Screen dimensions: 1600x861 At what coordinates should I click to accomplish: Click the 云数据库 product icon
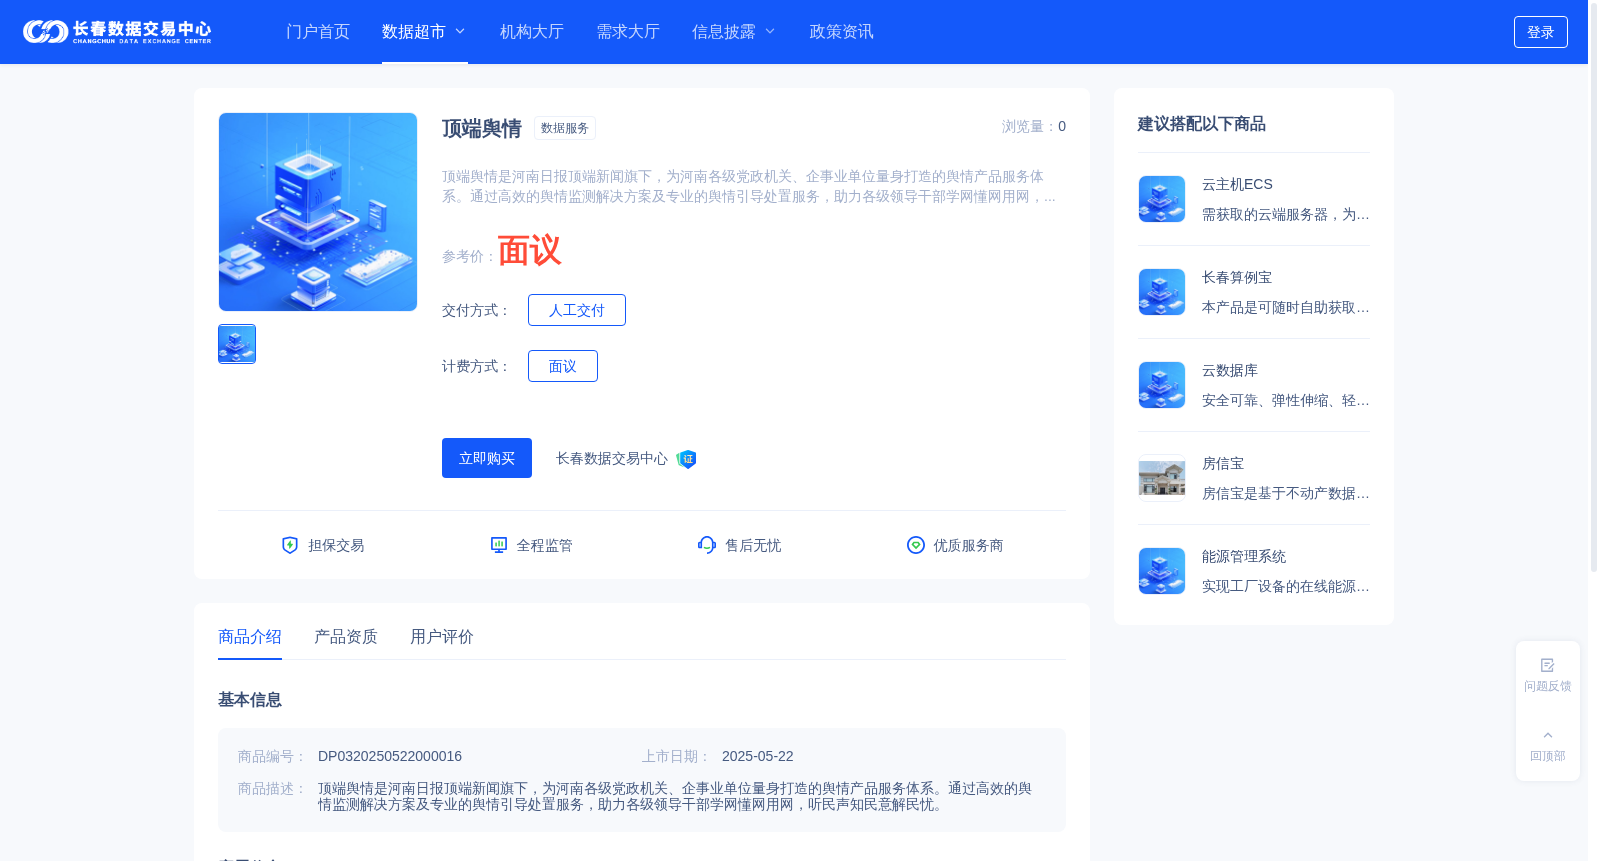(x=1162, y=385)
